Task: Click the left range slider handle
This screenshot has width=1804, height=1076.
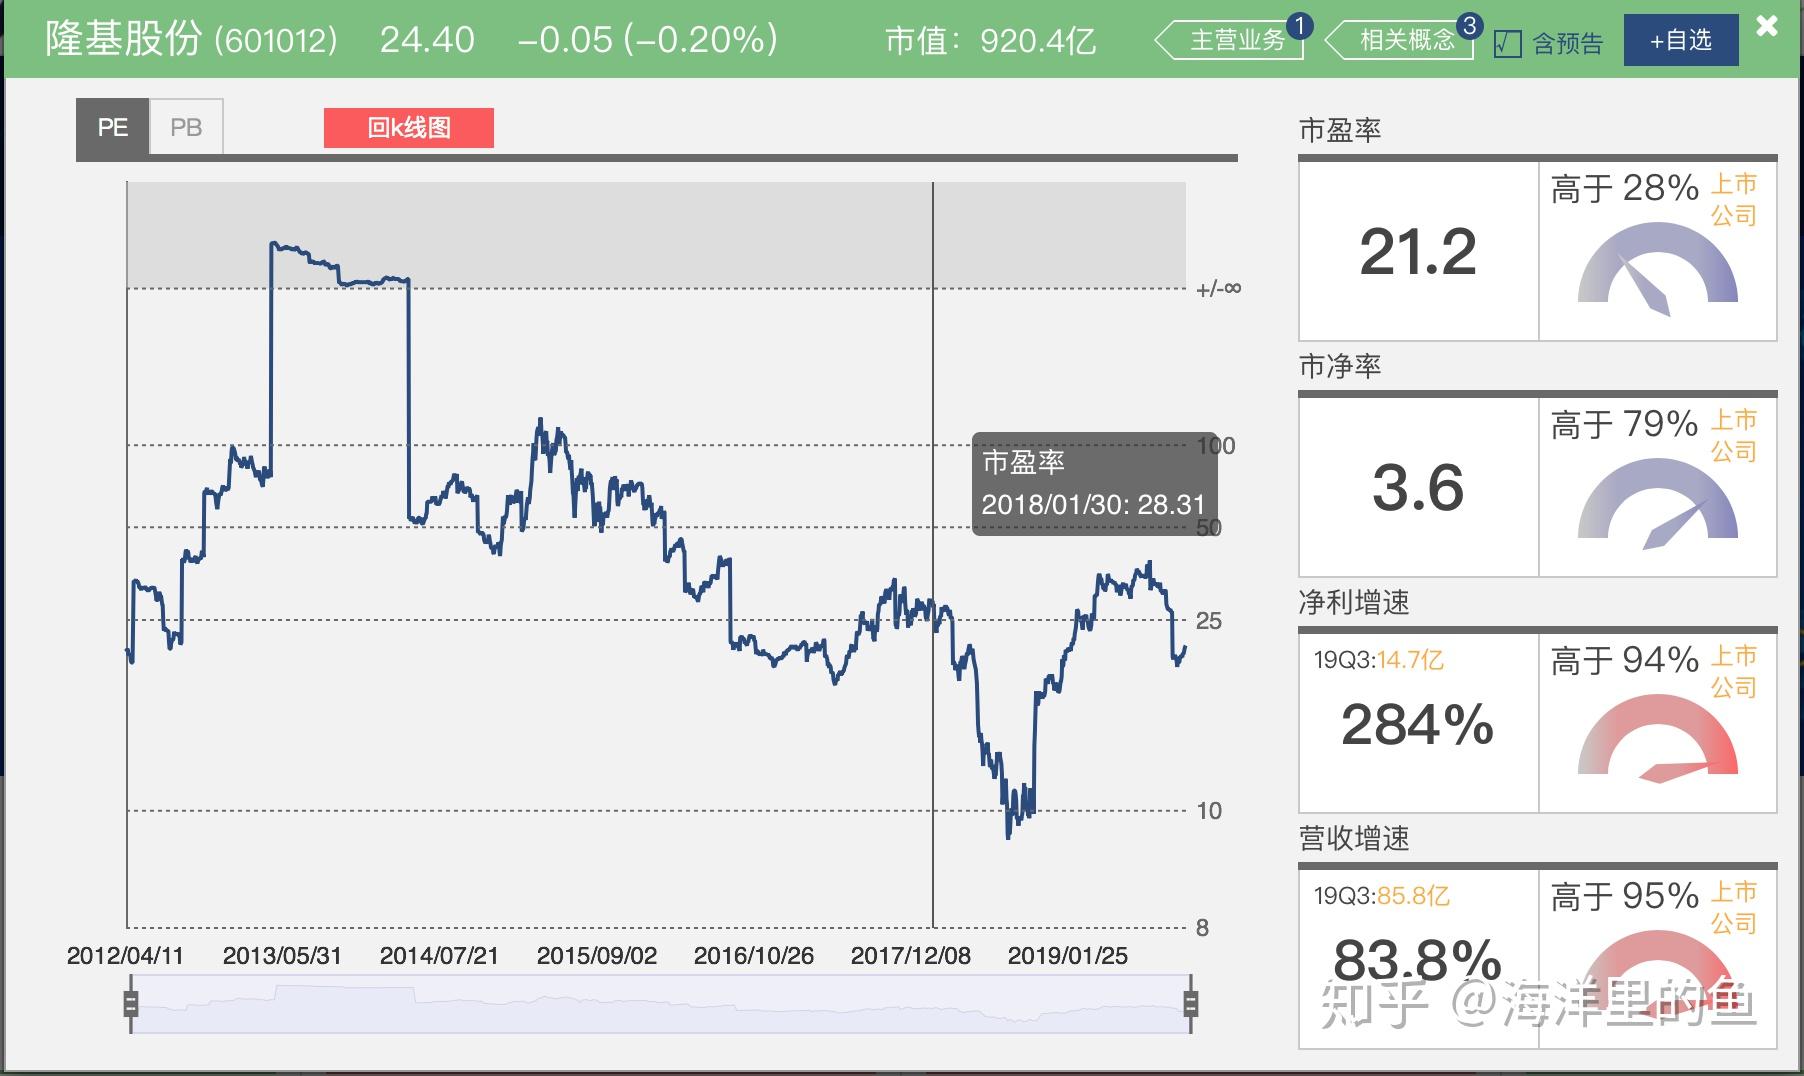Action: [130, 1003]
